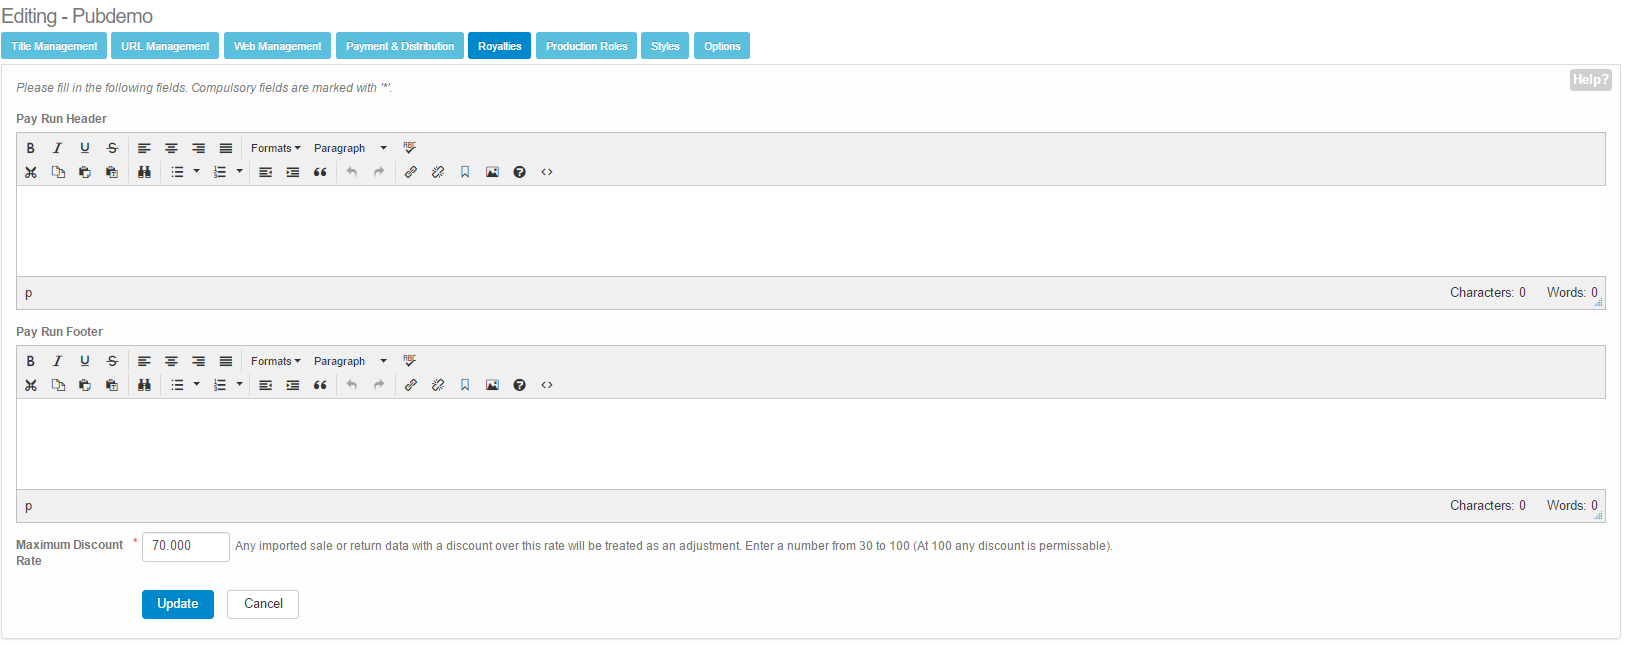Toggle Underline in Pay Run Header editor
The width and height of the screenshot is (1626, 646).
click(85, 148)
